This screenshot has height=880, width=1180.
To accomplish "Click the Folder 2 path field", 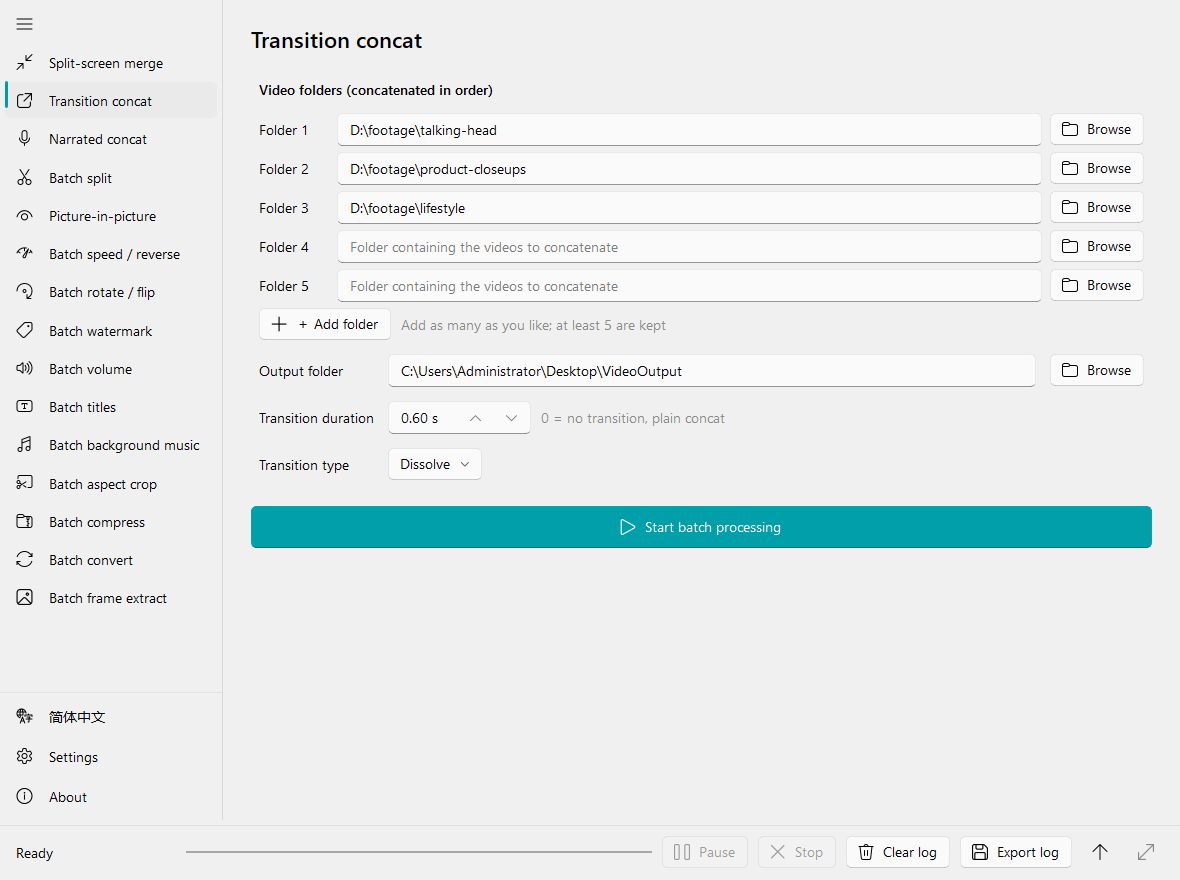I will (x=689, y=169).
